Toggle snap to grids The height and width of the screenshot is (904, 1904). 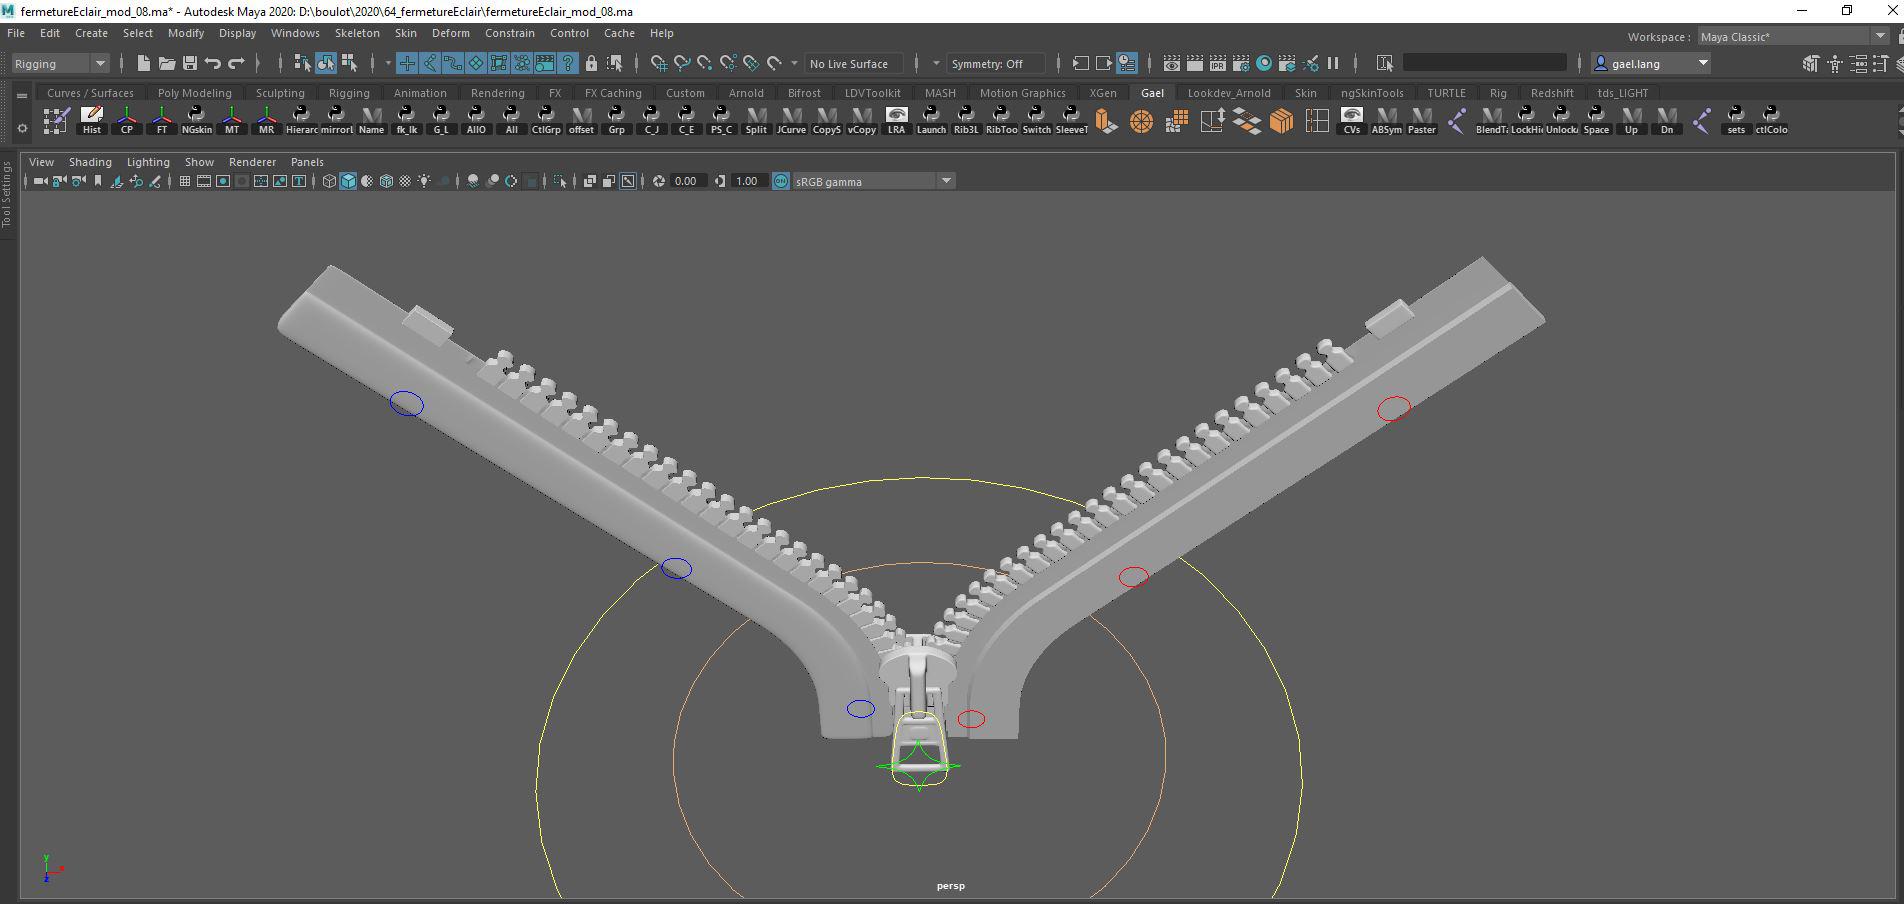pos(659,63)
